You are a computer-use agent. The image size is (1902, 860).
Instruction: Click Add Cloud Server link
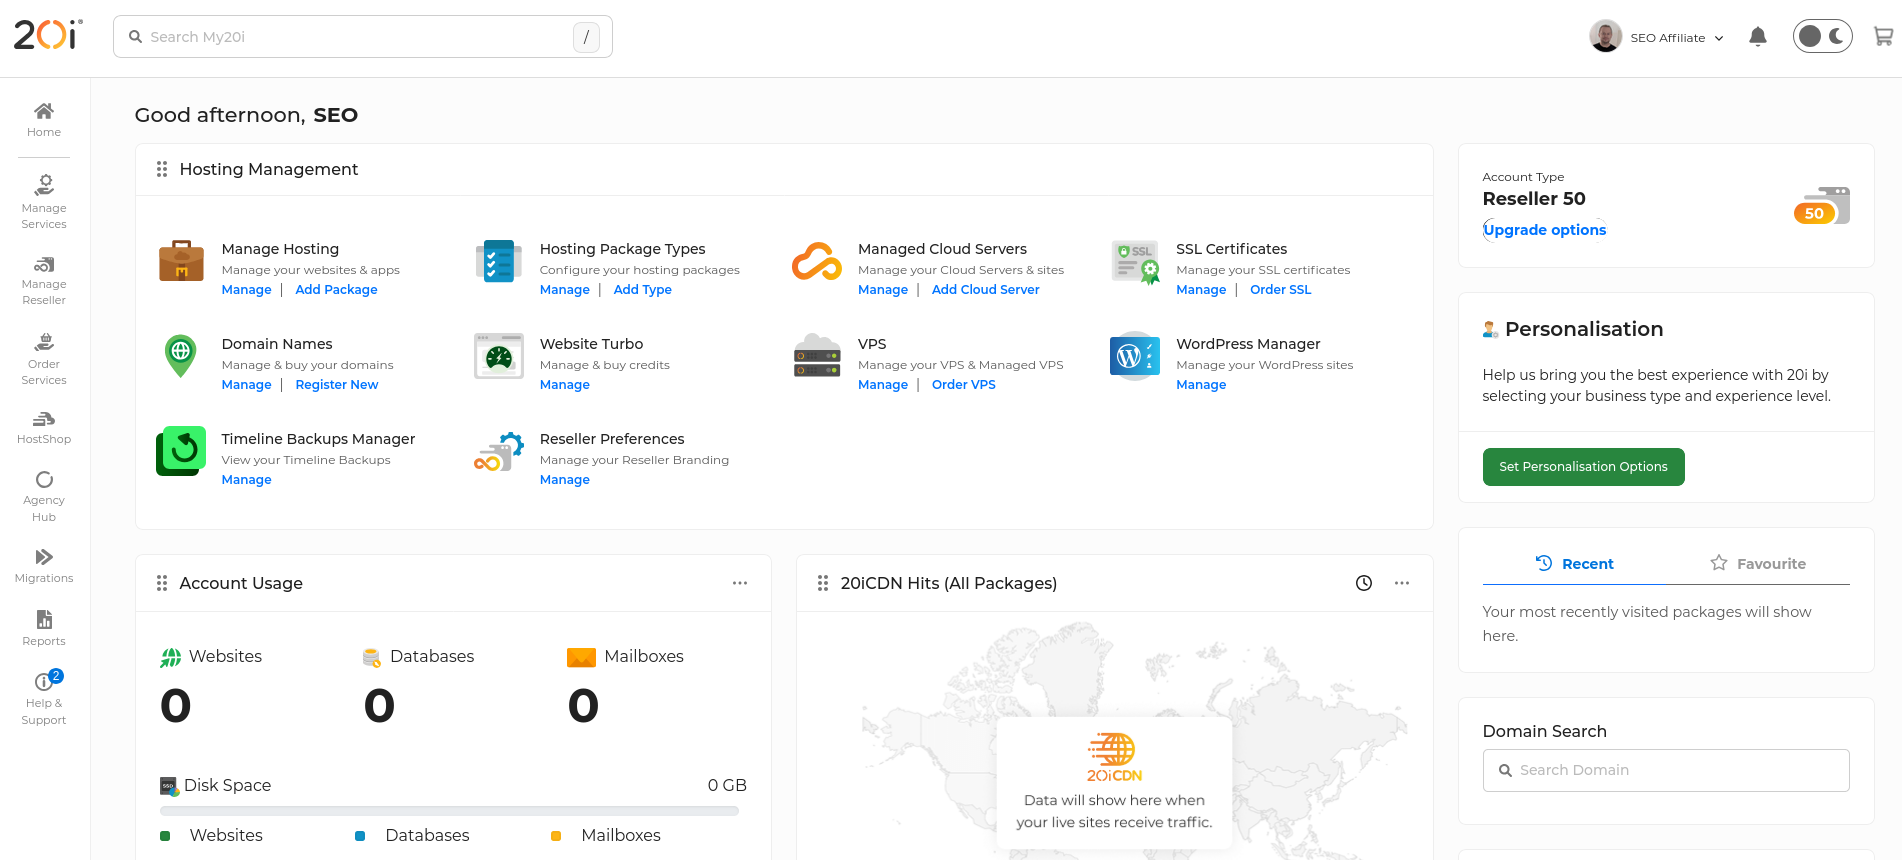(x=985, y=290)
